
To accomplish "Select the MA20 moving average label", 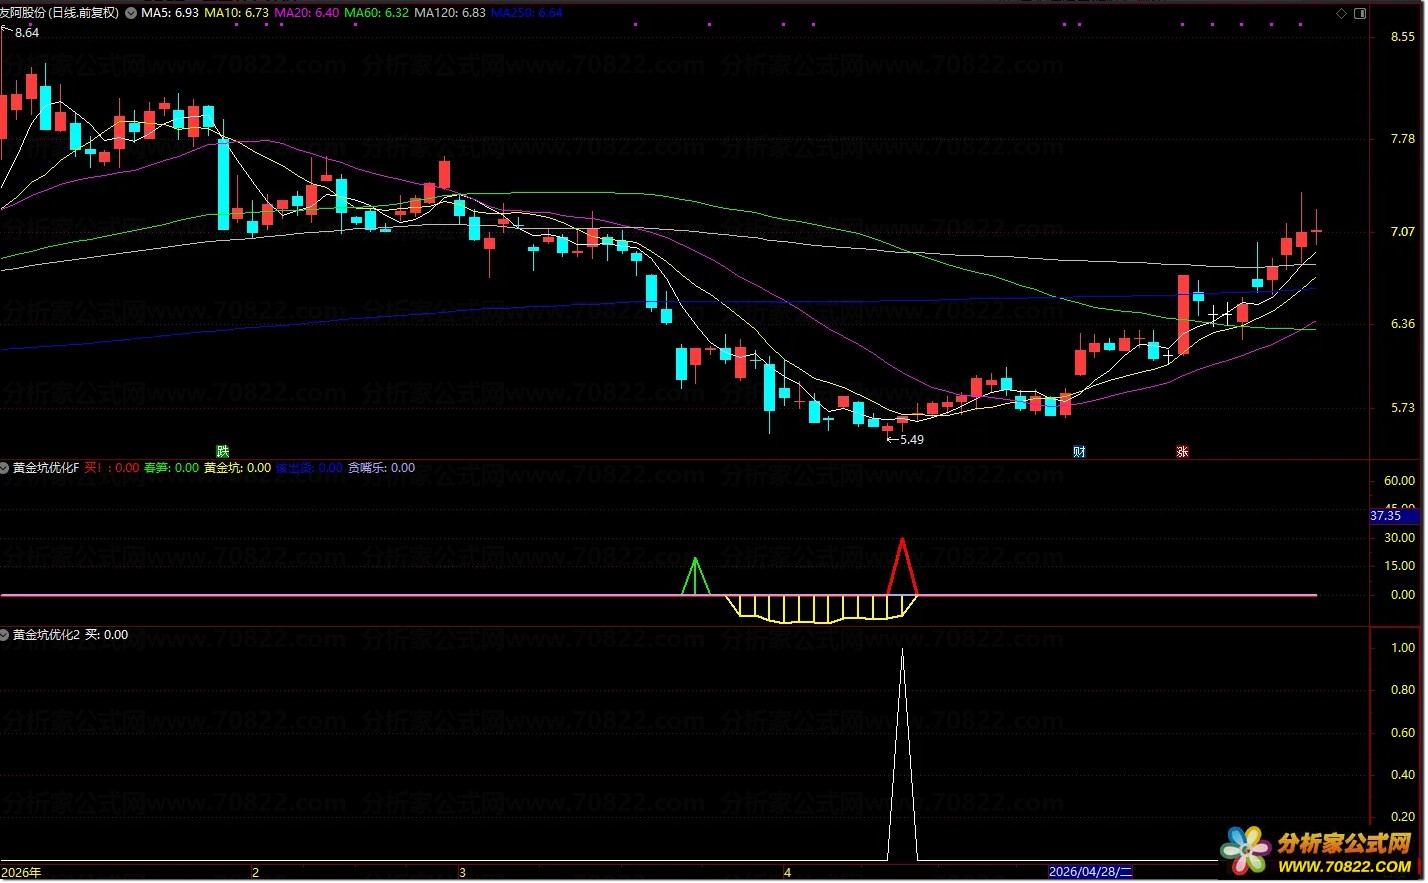I will pyautogui.click(x=306, y=13).
